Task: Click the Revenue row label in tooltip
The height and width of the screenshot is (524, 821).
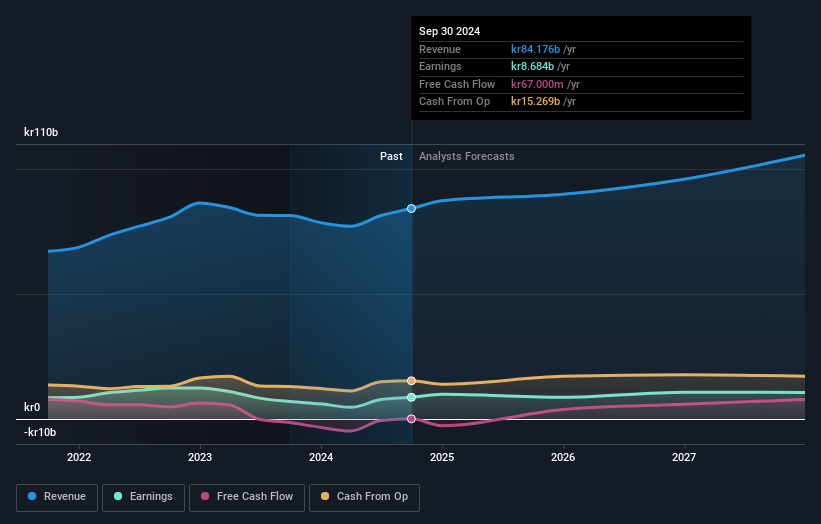Action: (x=440, y=49)
